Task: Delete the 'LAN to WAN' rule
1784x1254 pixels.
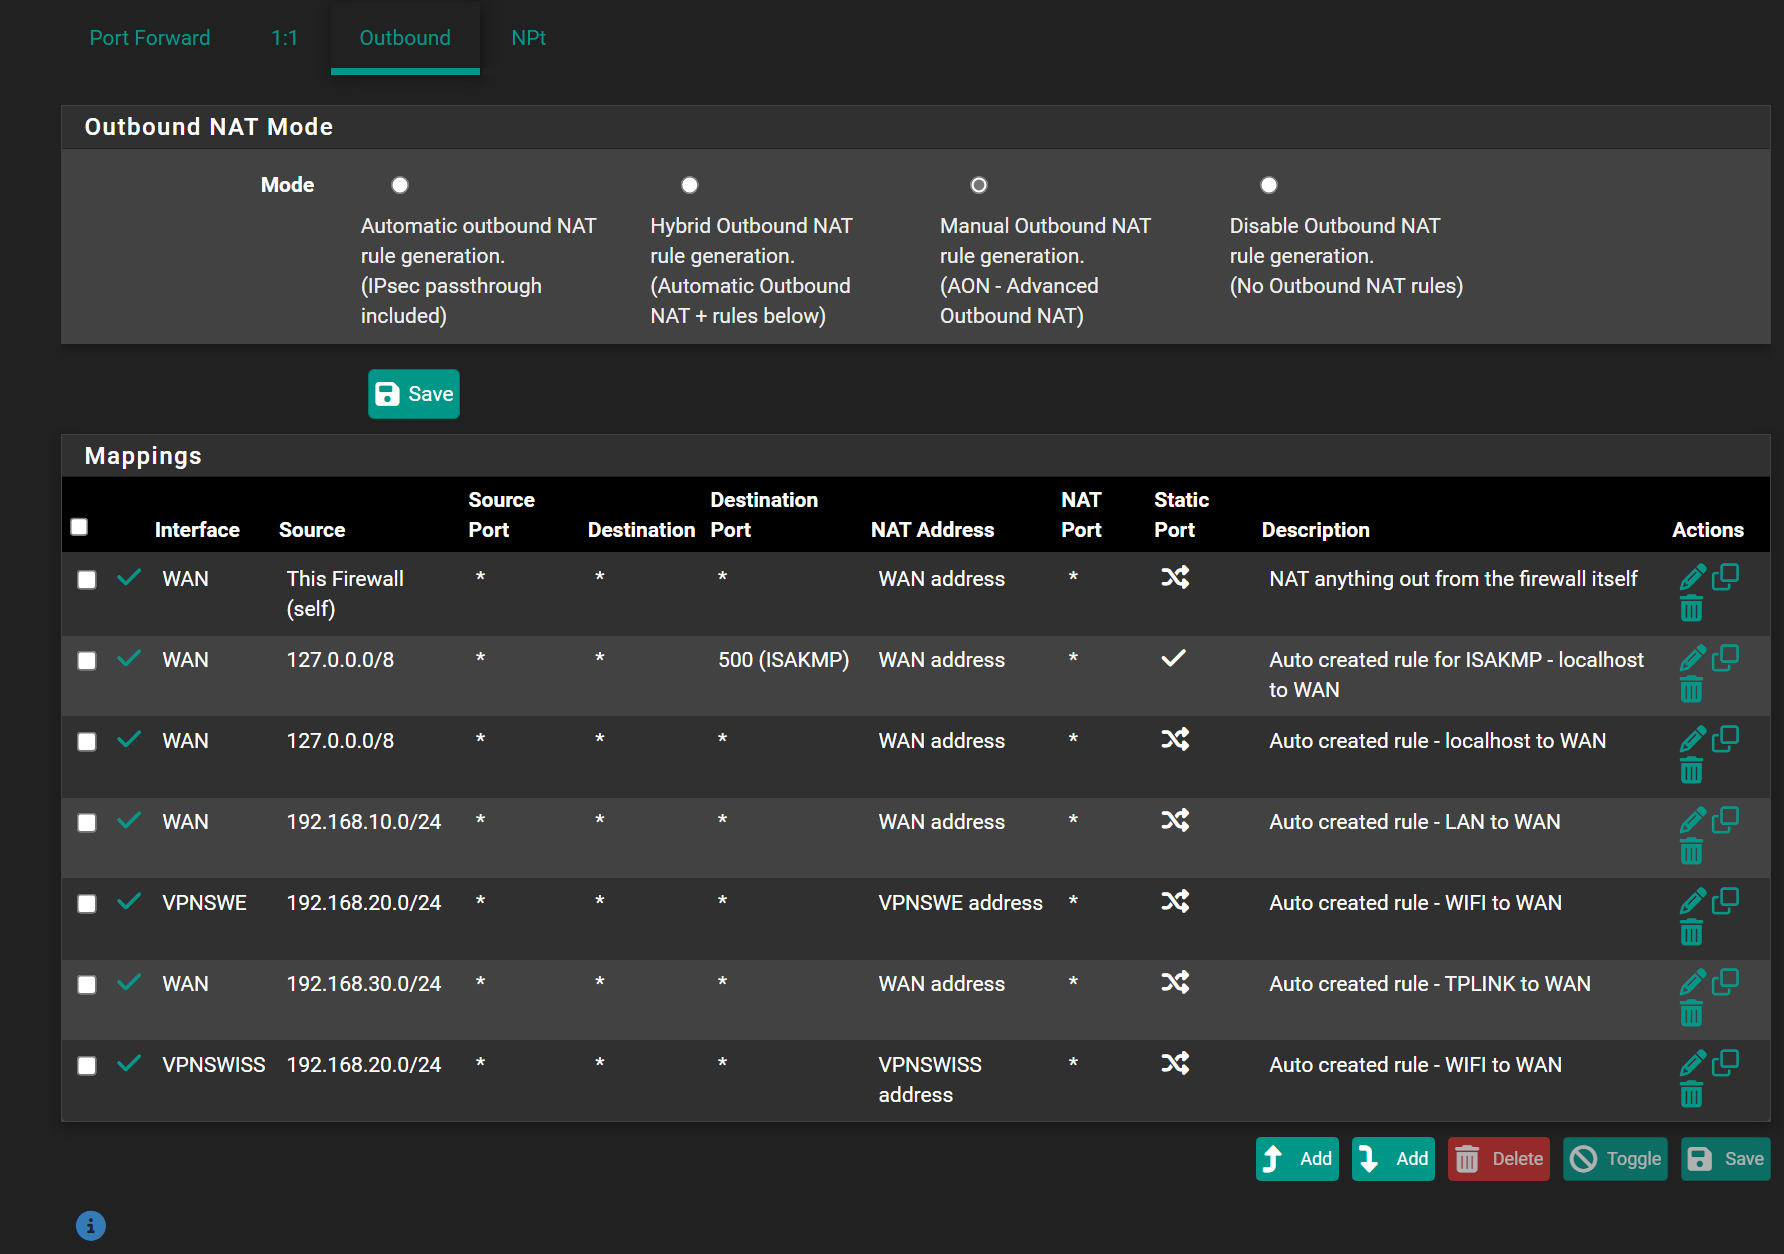Action: click(x=1691, y=851)
